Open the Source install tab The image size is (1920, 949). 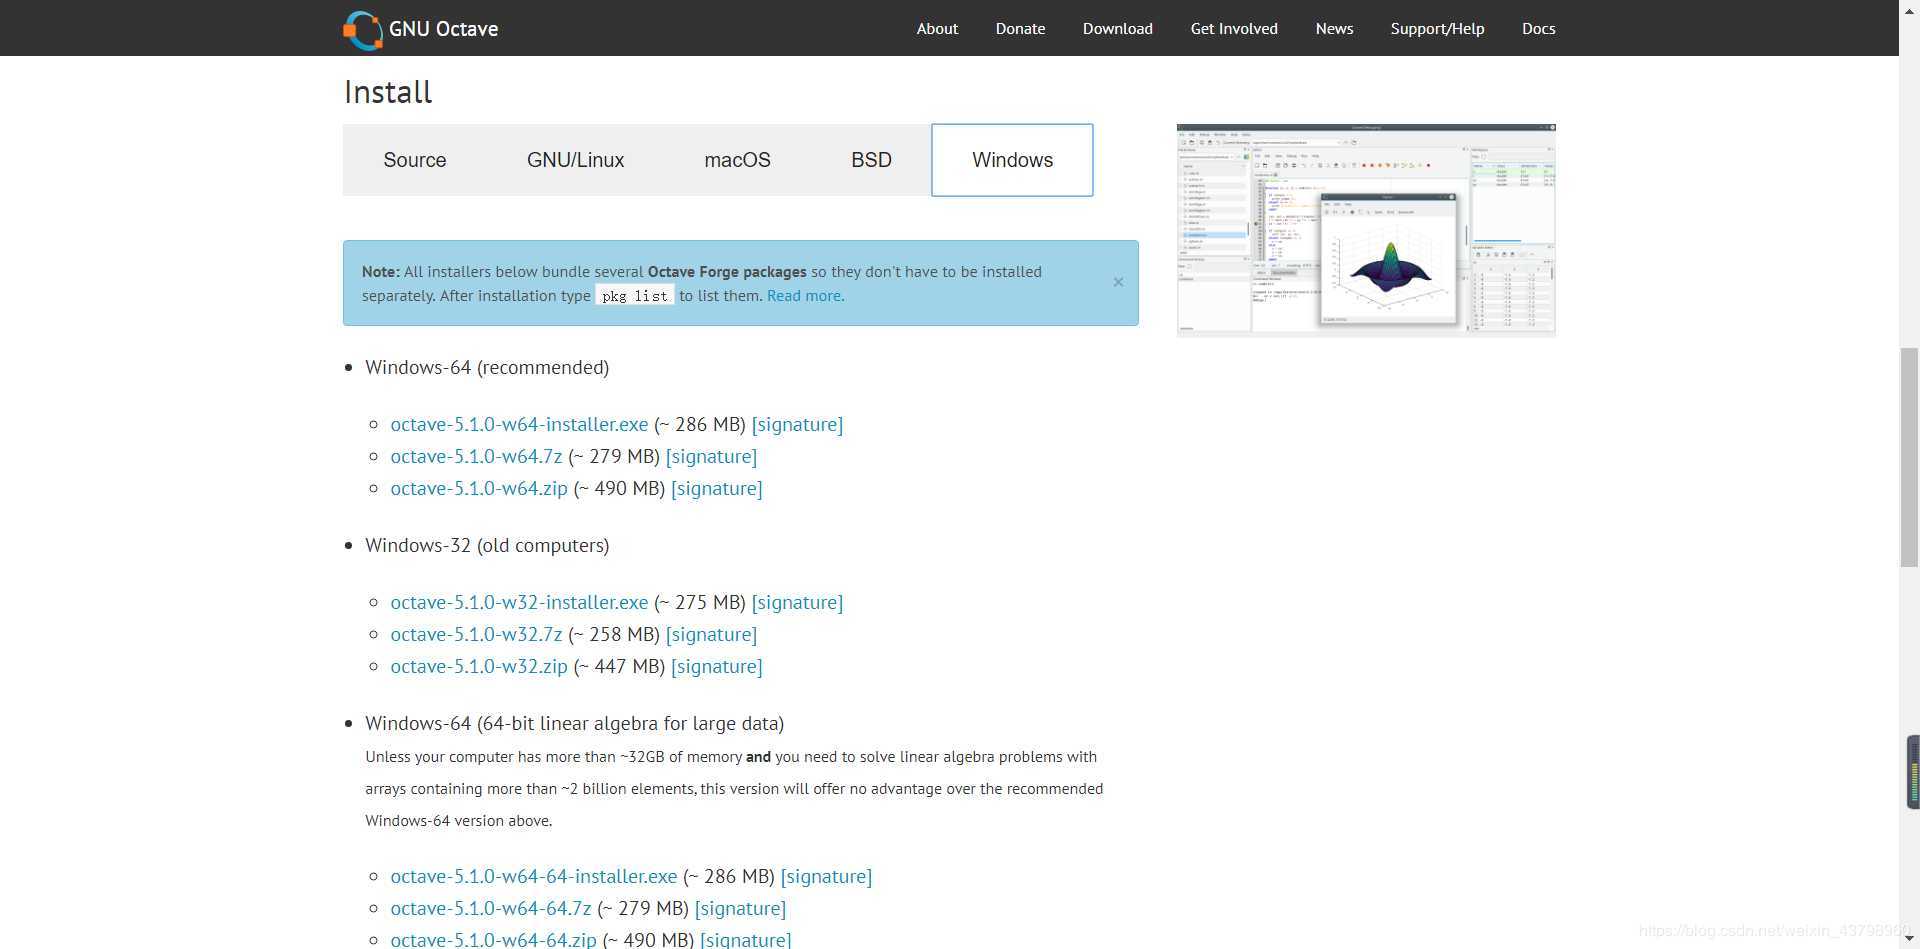(x=414, y=160)
